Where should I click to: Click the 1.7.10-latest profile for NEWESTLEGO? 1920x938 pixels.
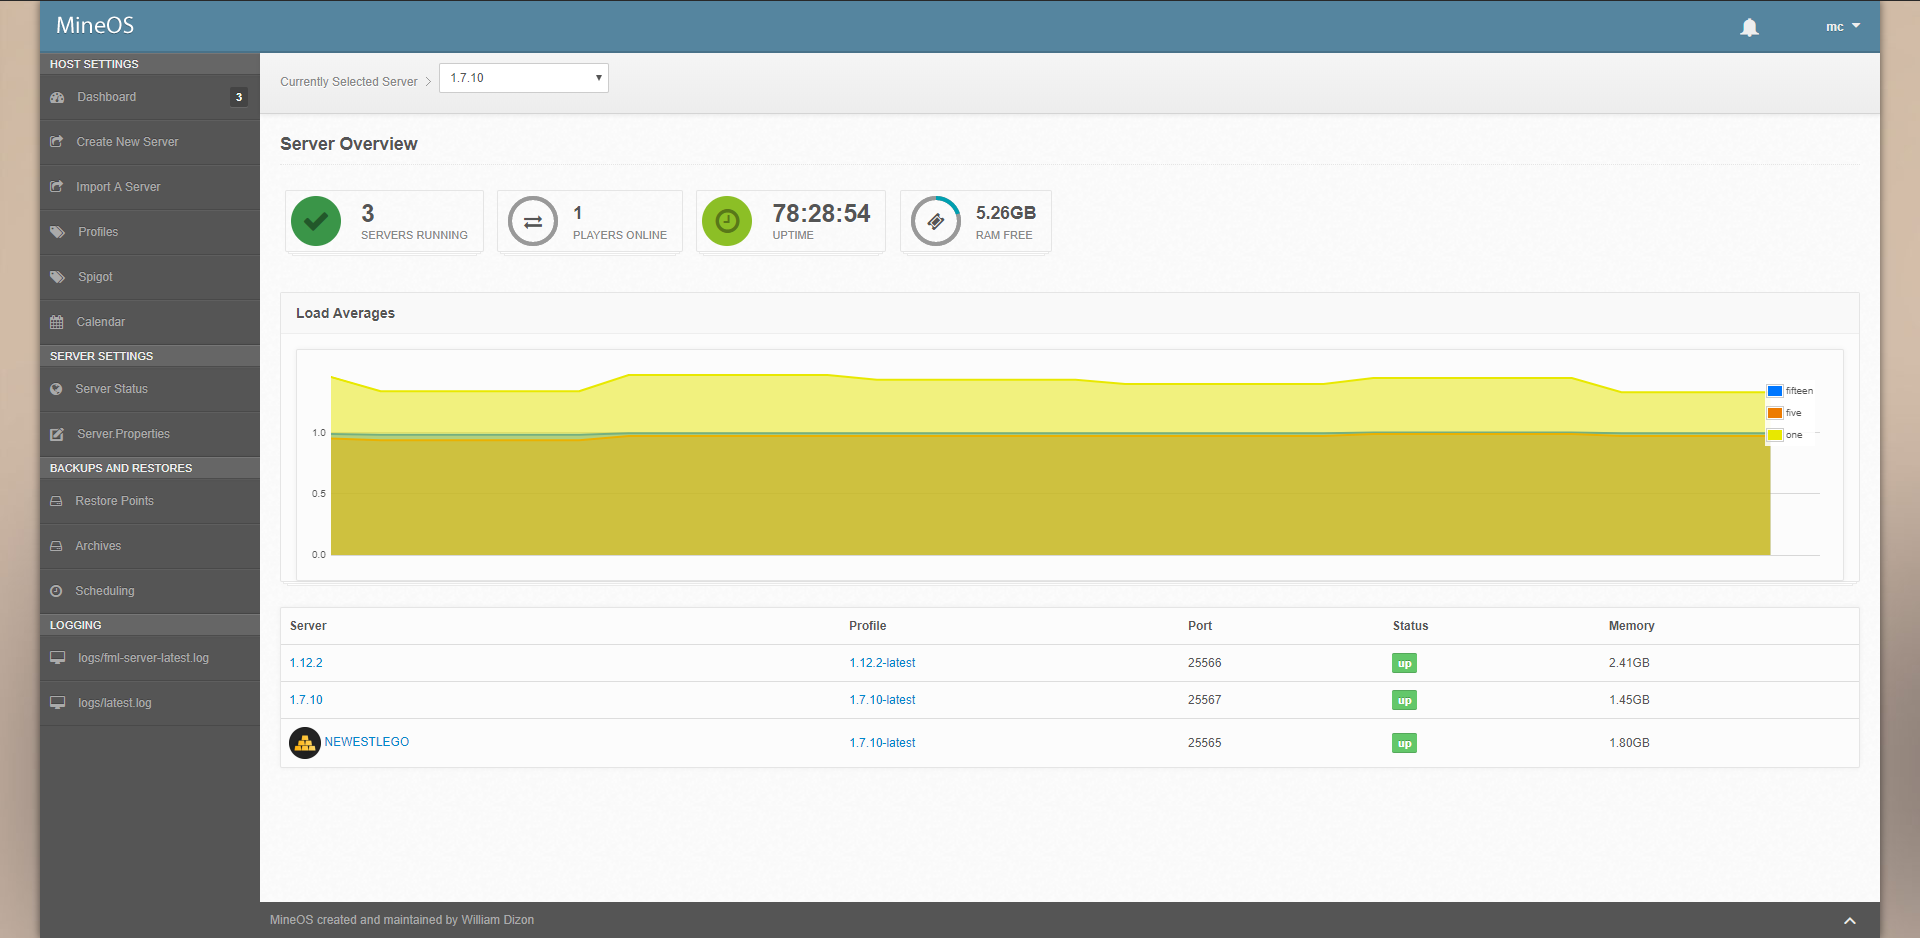pos(882,743)
